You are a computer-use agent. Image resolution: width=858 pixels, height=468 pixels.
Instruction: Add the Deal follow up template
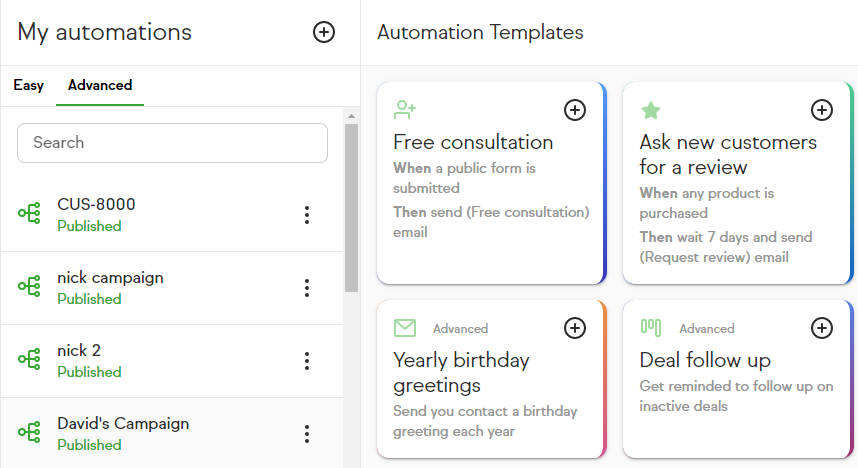pyautogui.click(x=821, y=328)
